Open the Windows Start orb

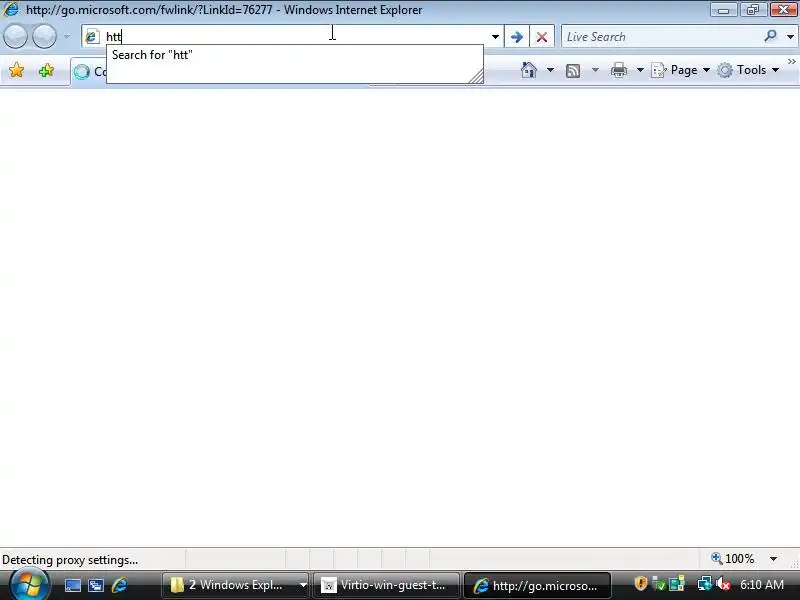(x=29, y=584)
